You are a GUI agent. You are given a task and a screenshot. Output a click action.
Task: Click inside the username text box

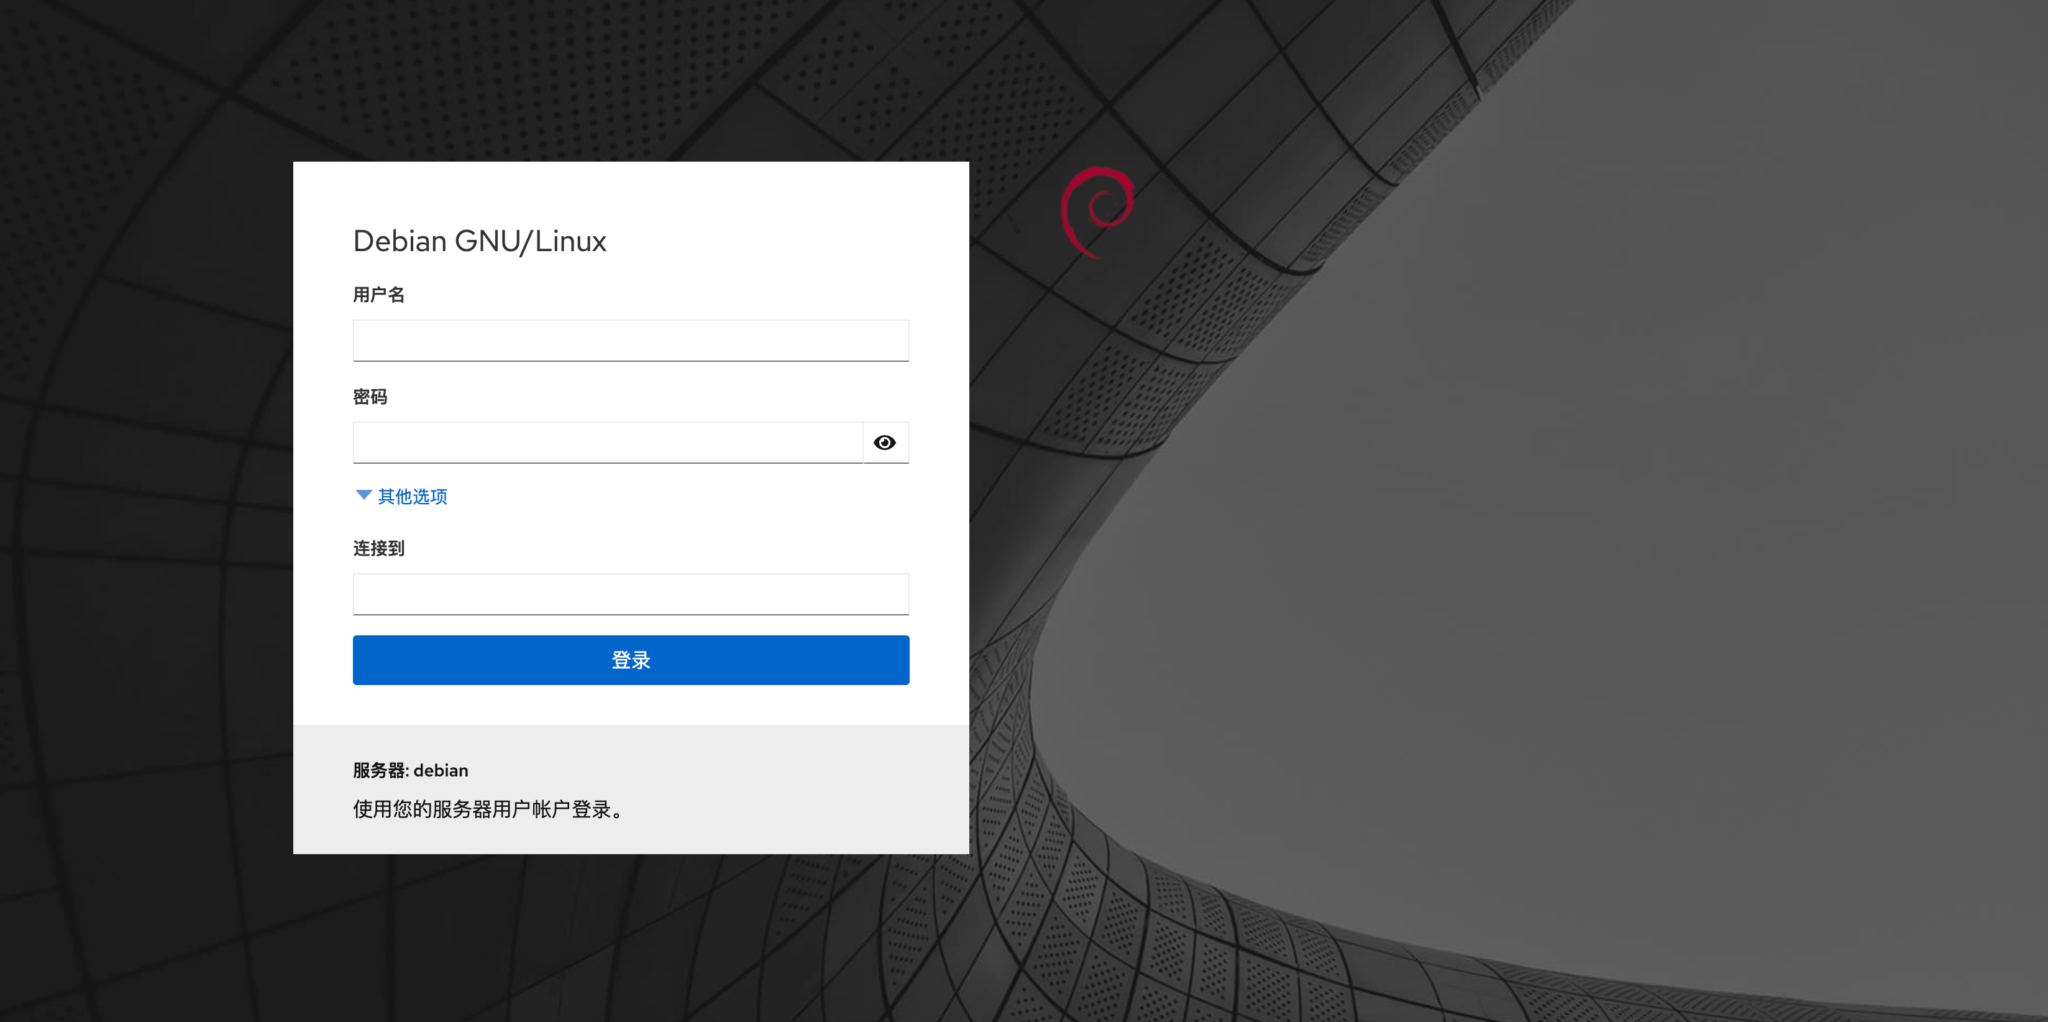630,340
